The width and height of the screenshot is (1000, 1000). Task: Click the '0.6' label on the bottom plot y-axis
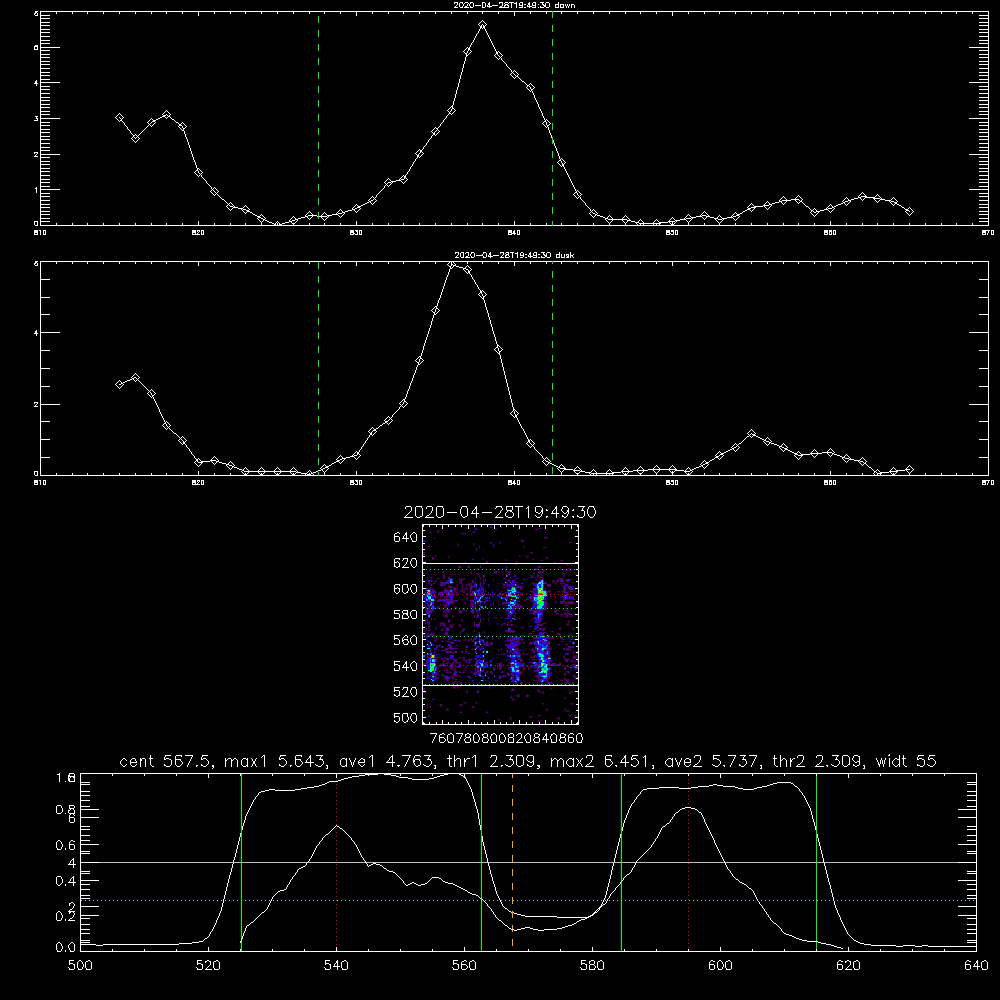(x=66, y=844)
